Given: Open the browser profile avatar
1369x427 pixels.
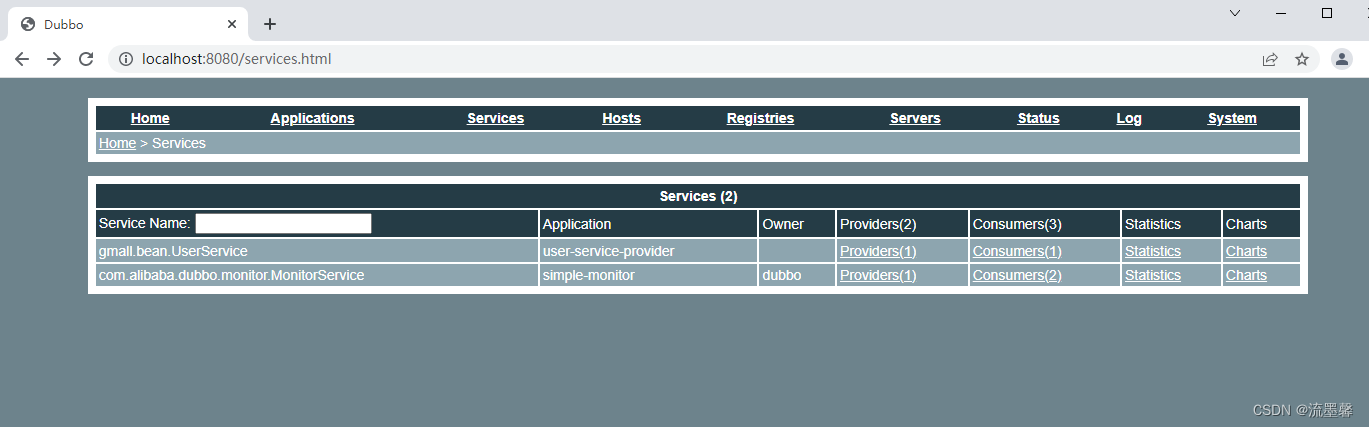Looking at the screenshot, I should click(x=1342, y=59).
